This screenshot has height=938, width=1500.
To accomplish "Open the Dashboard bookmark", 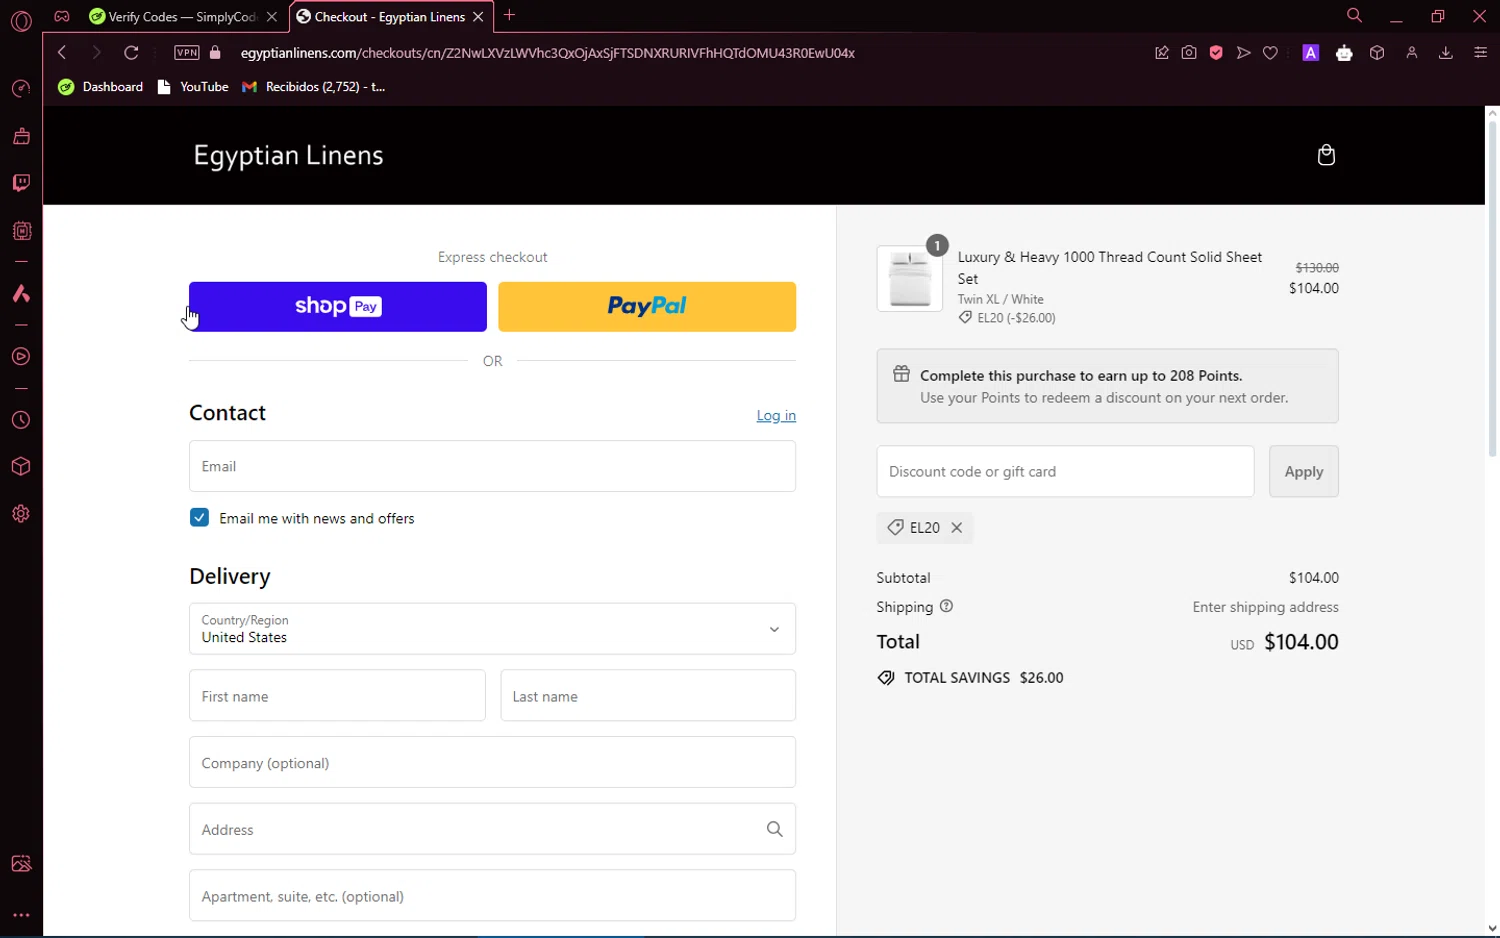I will tap(101, 87).
